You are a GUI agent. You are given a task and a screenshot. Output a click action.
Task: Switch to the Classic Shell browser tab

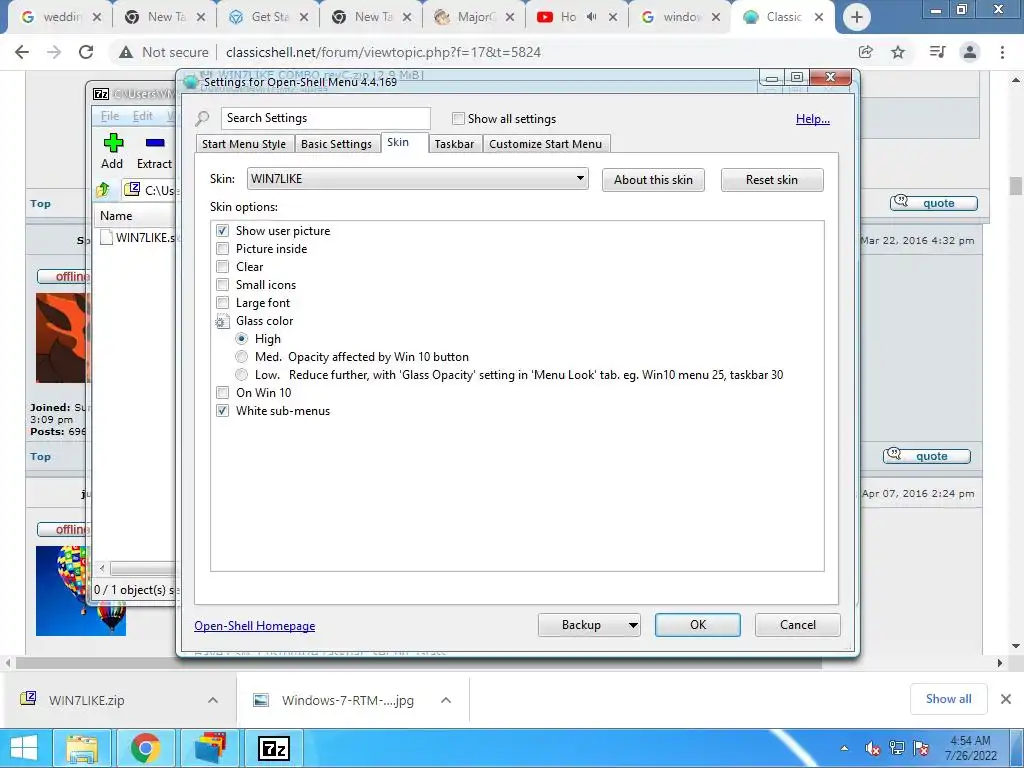coord(783,18)
